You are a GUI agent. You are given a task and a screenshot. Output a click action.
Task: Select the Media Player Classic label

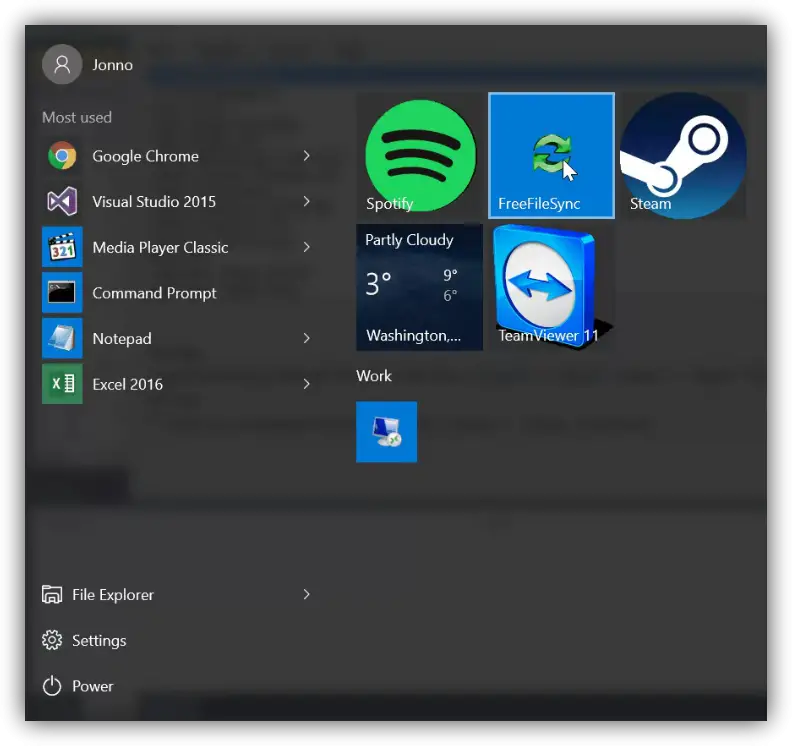click(x=160, y=247)
